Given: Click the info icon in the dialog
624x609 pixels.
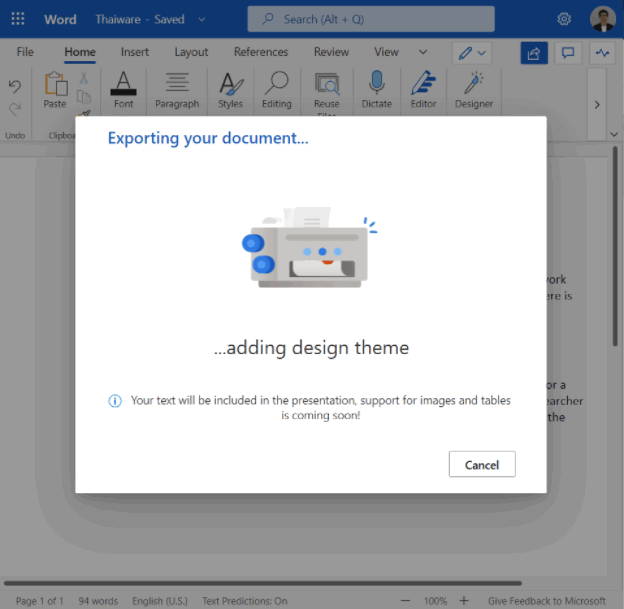Looking at the screenshot, I should 115,400.
